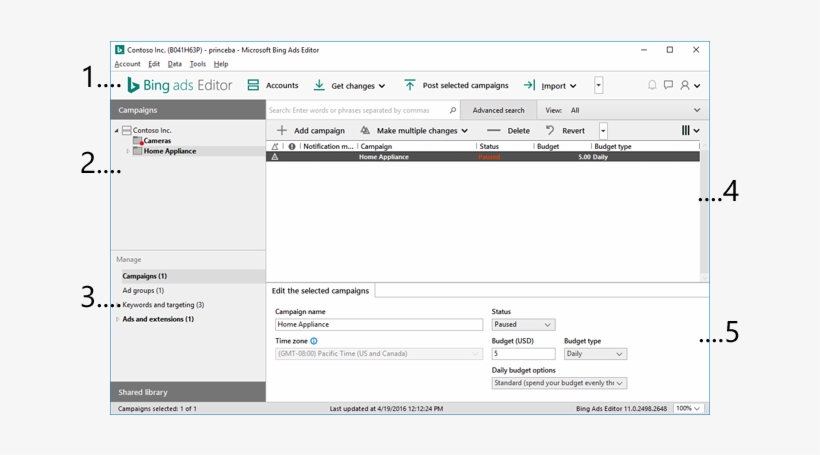The image size is (820, 455).
Task: Collapse the Contoso Inc. tree node
Action: pos(117,130)
